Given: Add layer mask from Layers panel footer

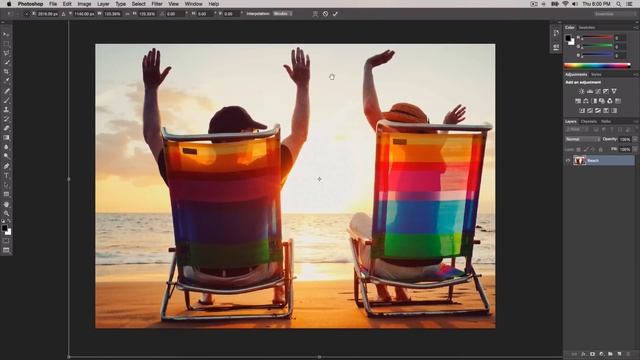Looking at the screenshot, I should (592, 354).
